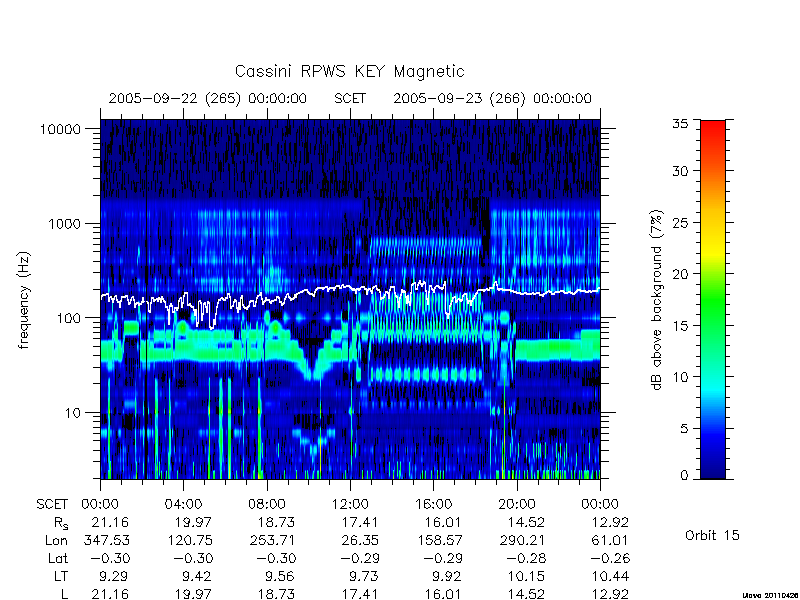
Task: Click the "L" row label at bottom
Action: 65,594
